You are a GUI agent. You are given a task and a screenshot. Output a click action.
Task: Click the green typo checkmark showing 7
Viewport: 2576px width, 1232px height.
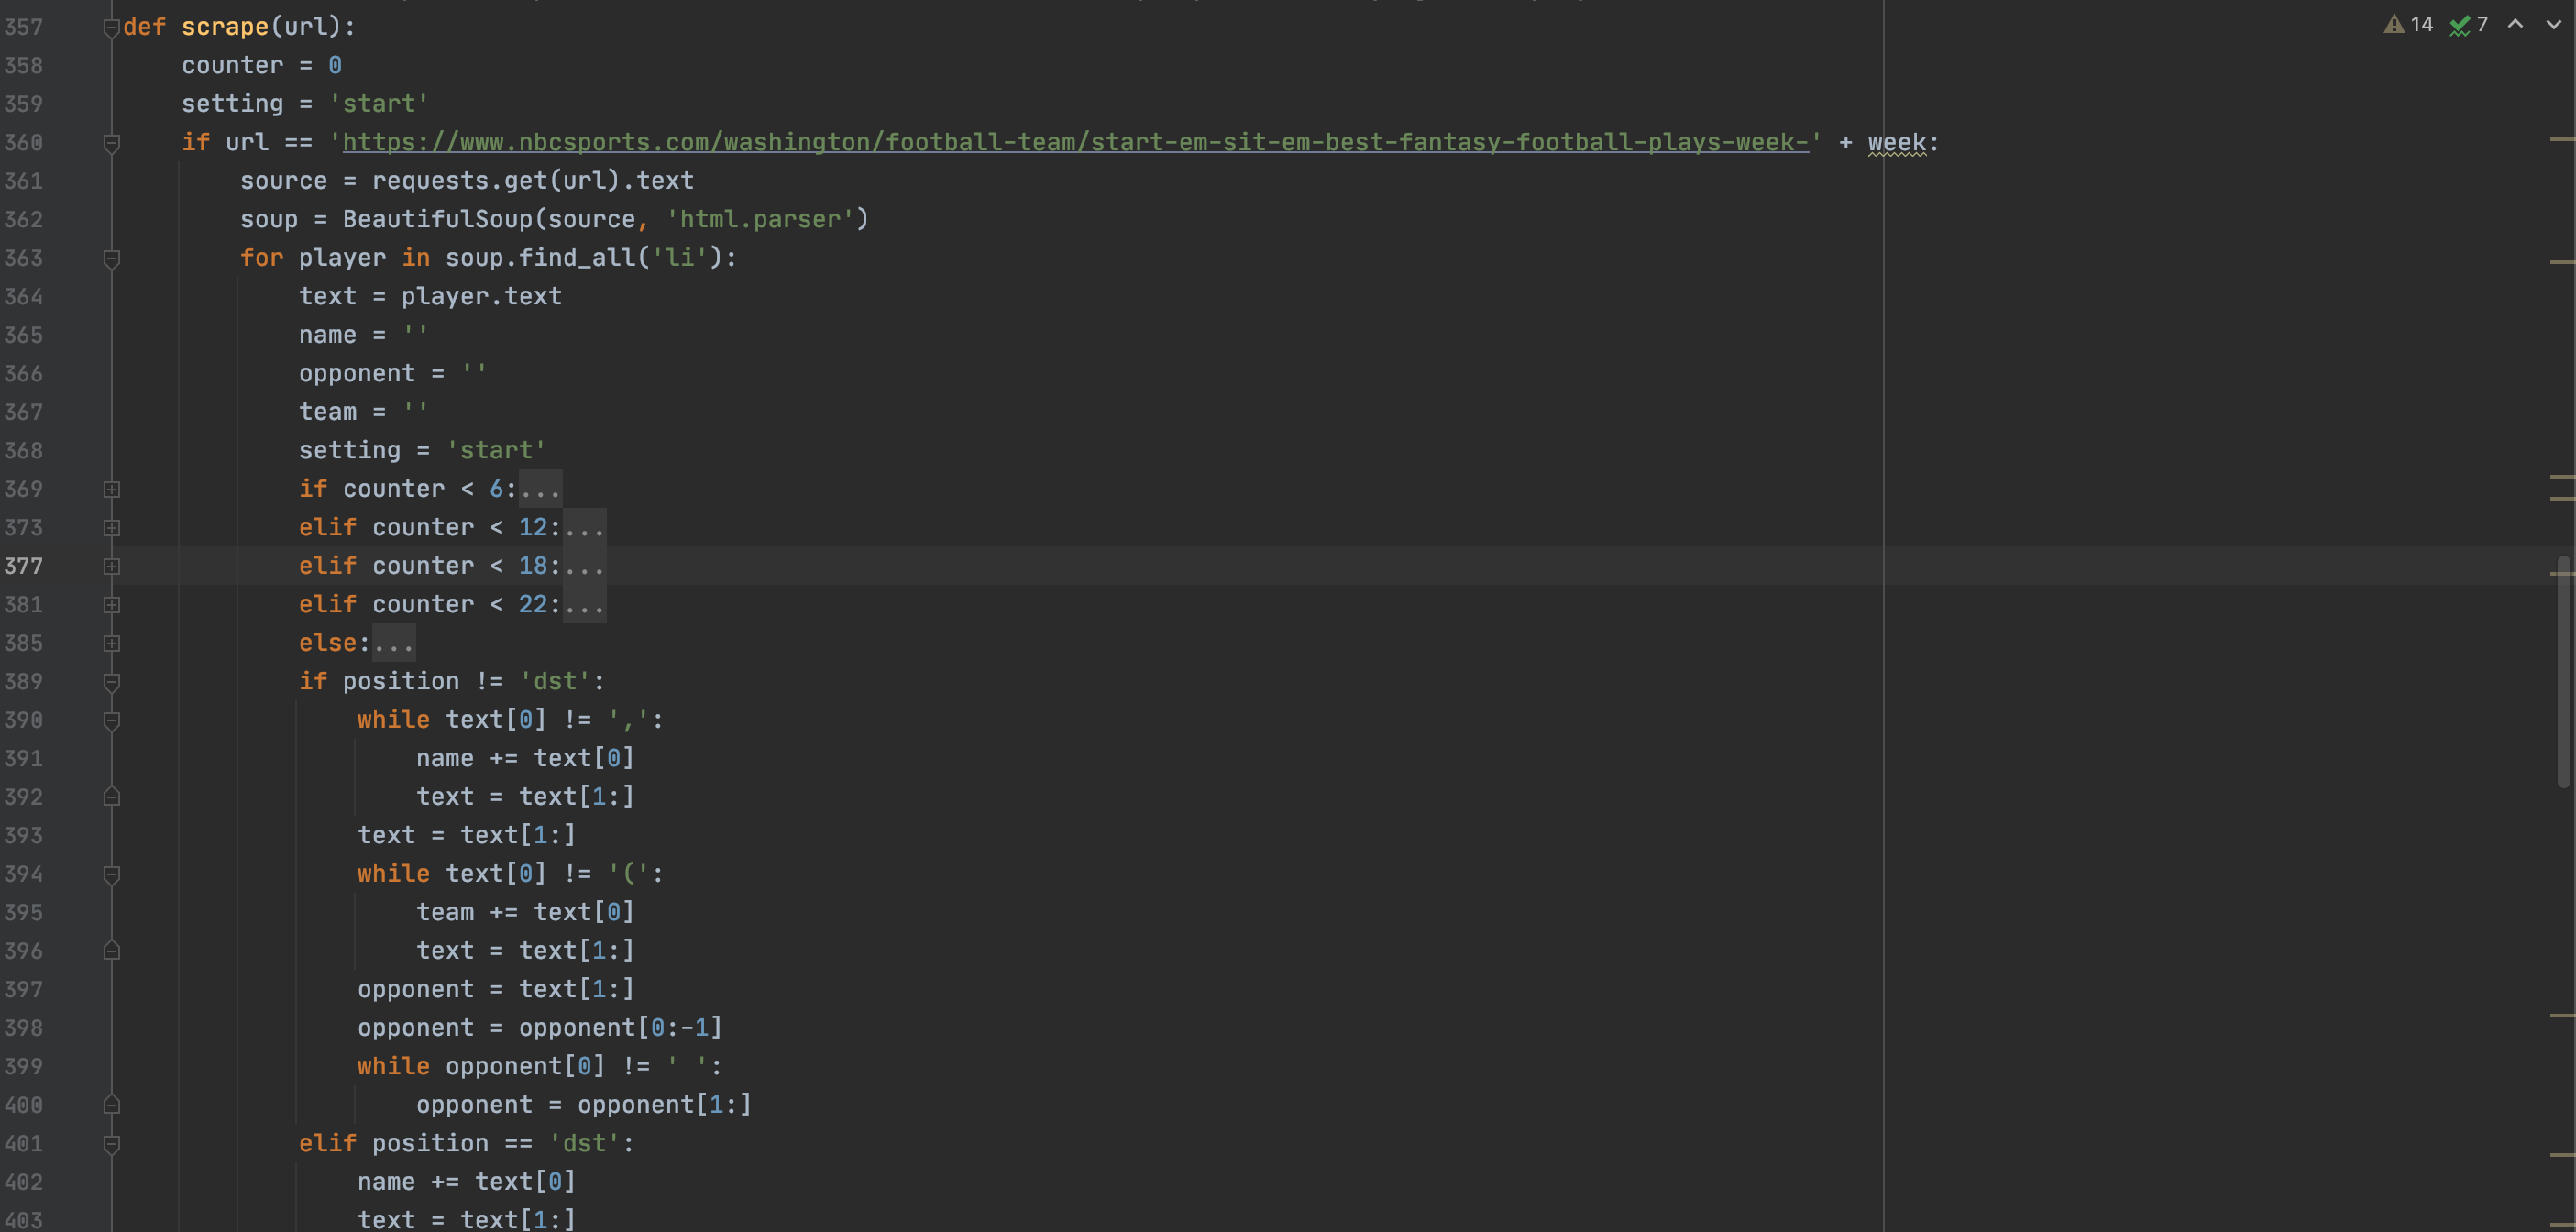(x=2468, y=24)
